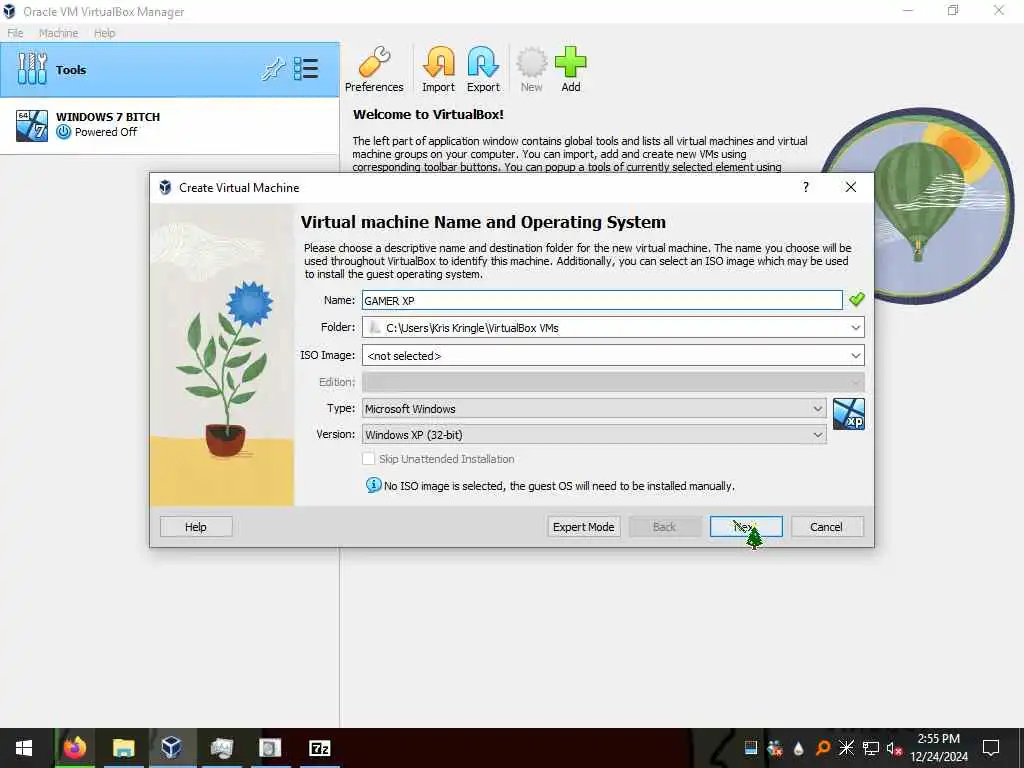
Task: Click the Help button in the dialog
Action: click(x=196, y=526)
